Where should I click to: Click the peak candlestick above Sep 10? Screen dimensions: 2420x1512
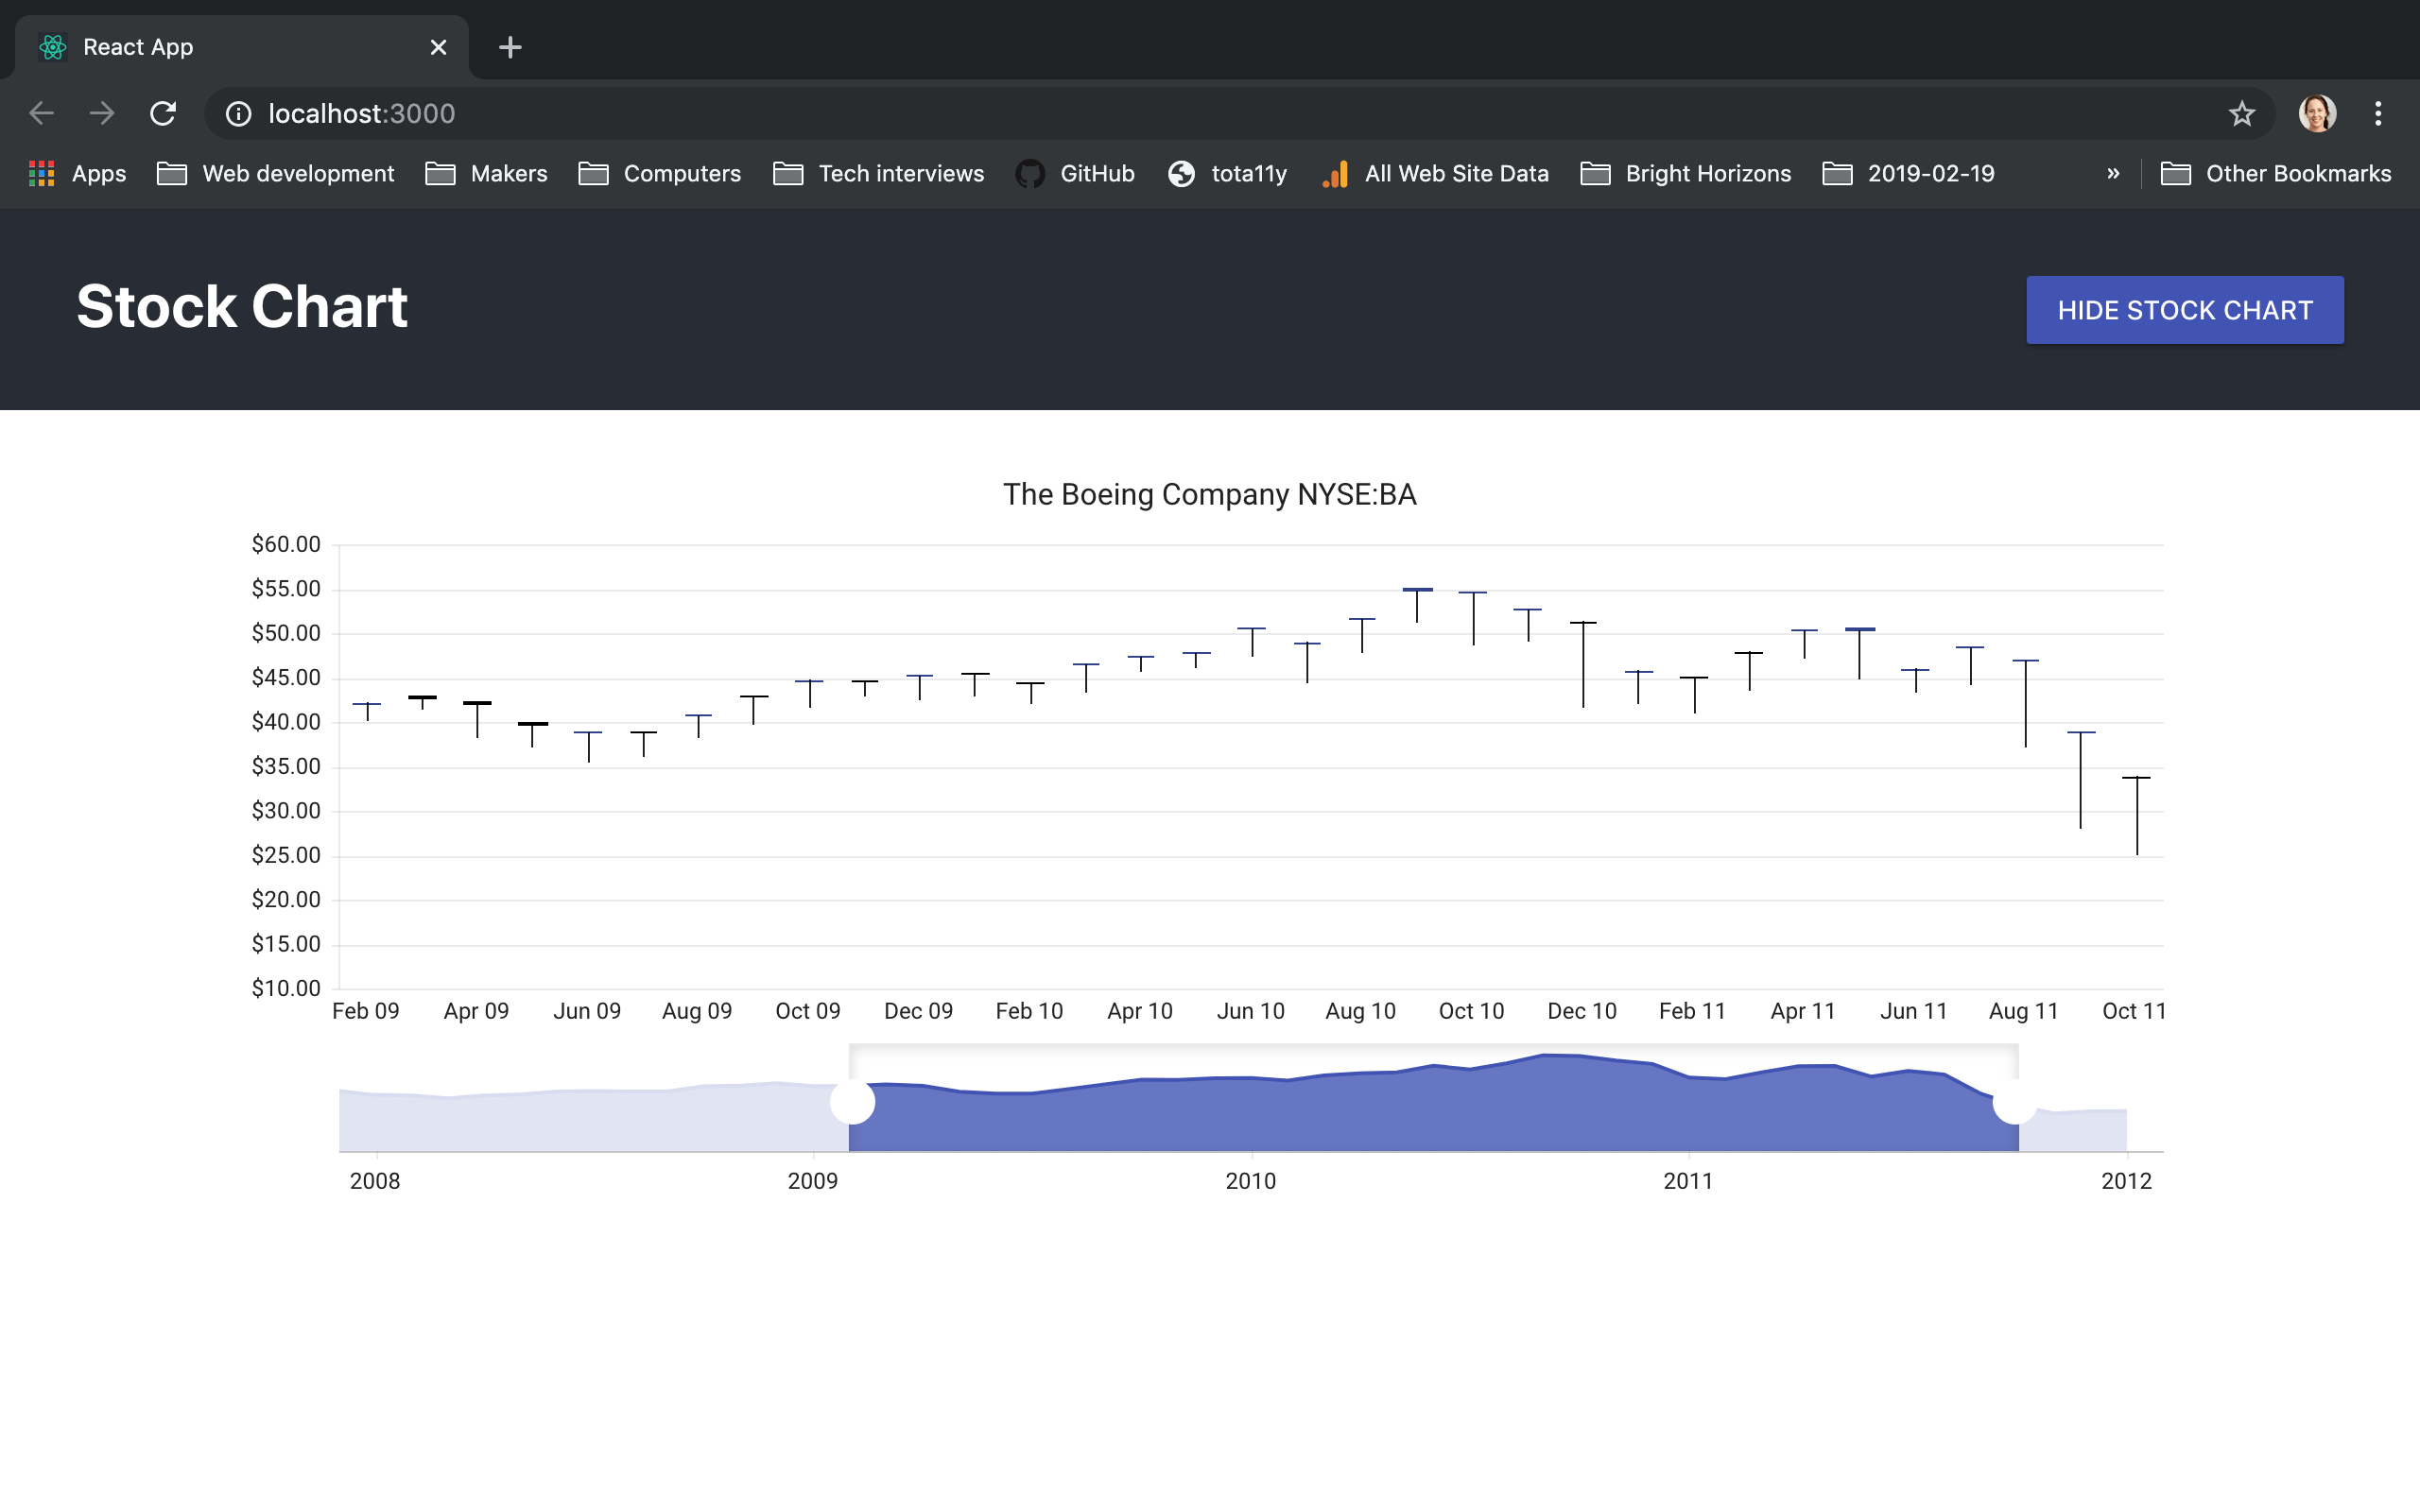point(1417,605)
